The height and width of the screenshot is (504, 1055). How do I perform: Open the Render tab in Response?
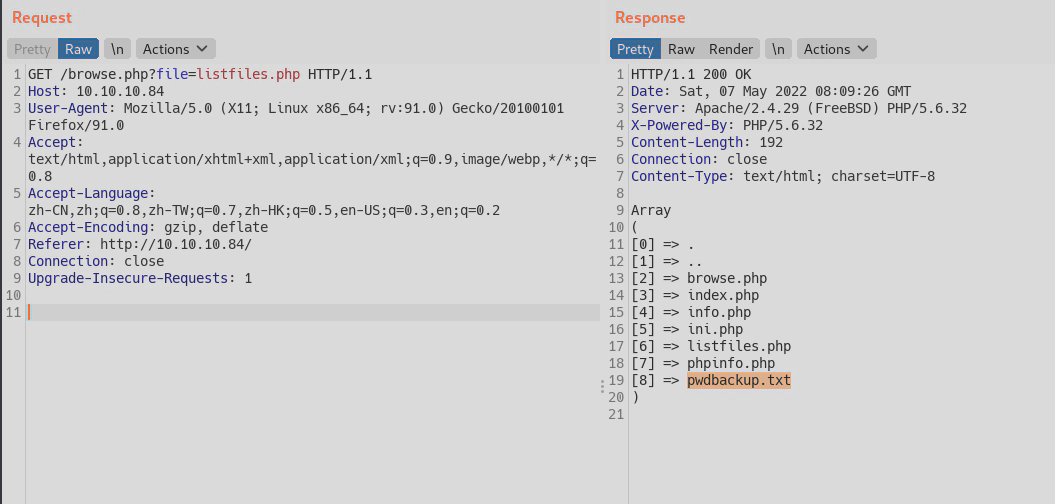click(x=731, y=49)
